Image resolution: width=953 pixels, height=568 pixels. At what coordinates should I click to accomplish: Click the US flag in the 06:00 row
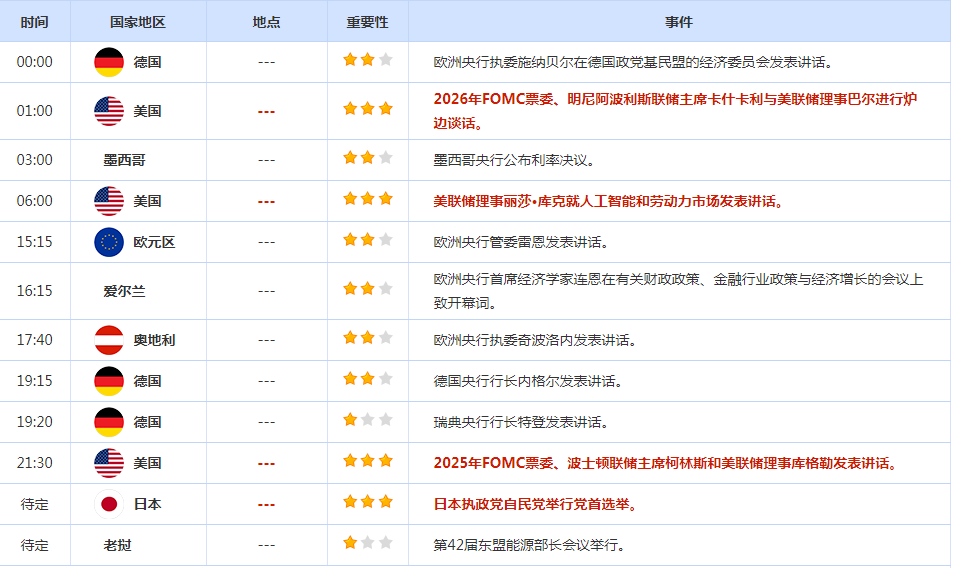coord(108,201)
